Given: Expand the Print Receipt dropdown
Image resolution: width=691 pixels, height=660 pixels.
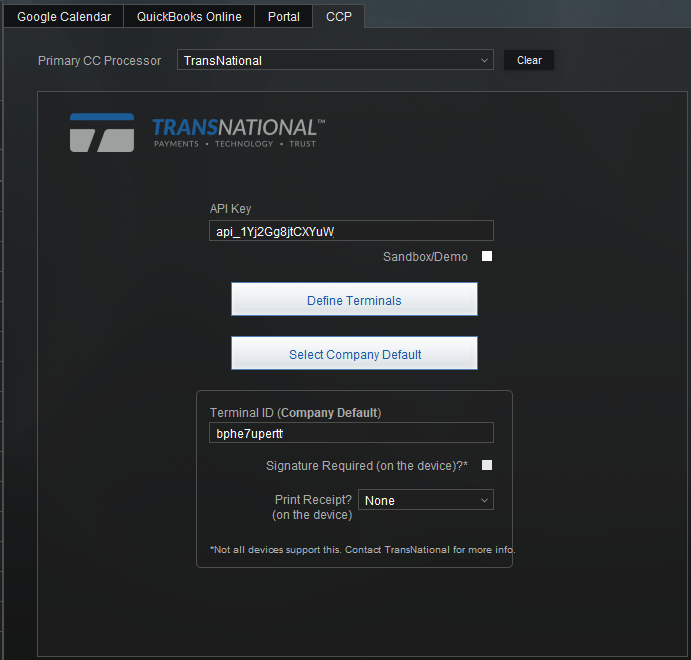Looking at the screenshot, I should (426, 500).
